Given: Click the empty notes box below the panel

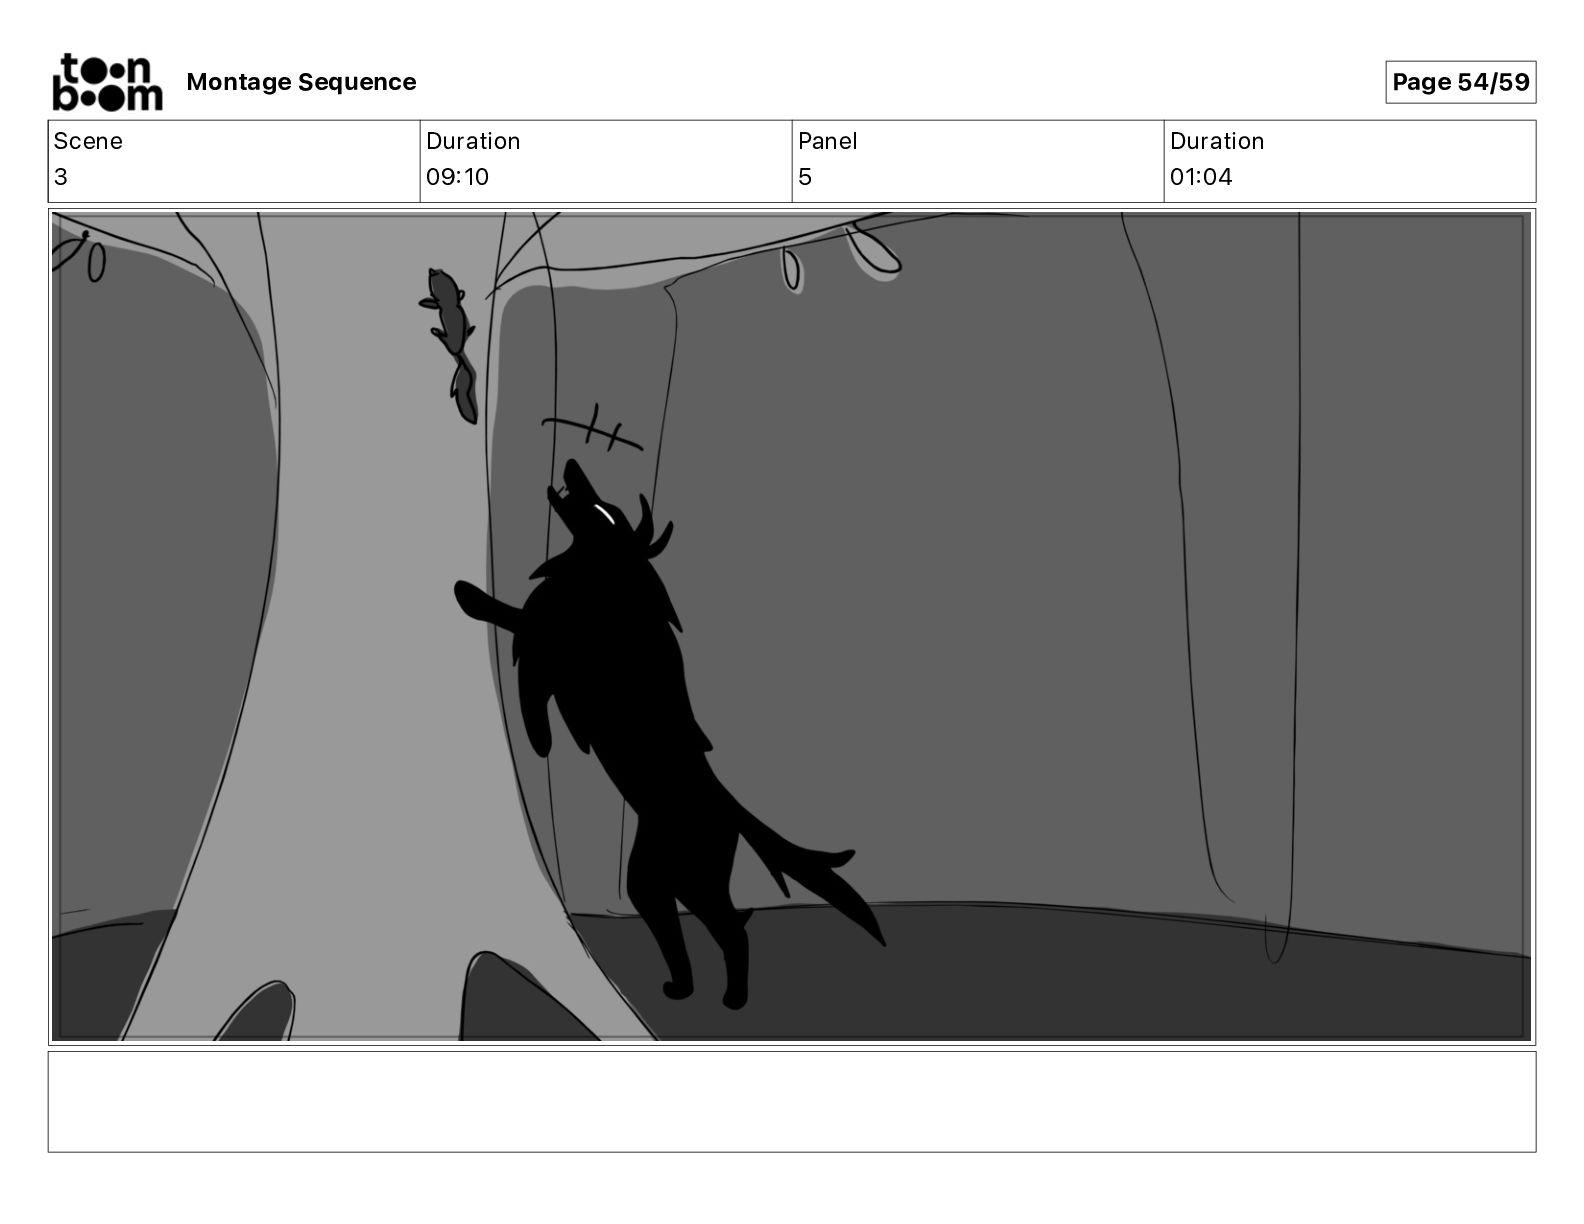Looking at the screenshot, I should tap(791, 1101).
